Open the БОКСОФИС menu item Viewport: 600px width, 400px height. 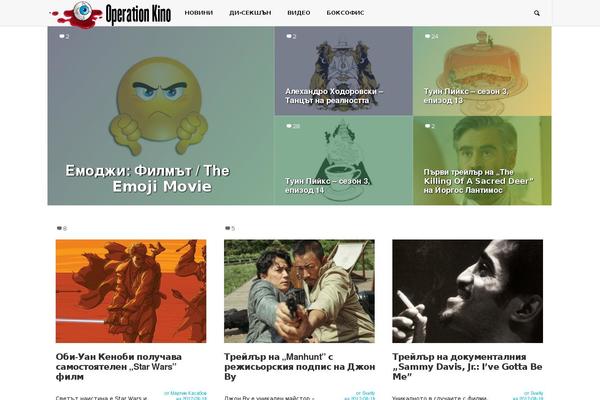tap(345, 13)
